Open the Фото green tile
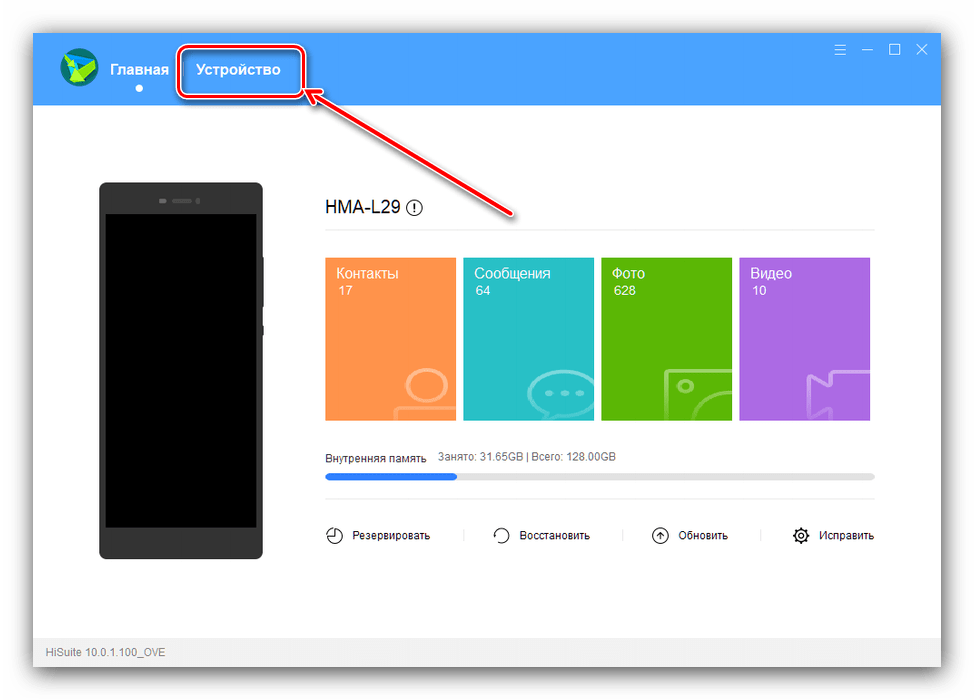This screenshot has width=974, height=700. (666, 339)
